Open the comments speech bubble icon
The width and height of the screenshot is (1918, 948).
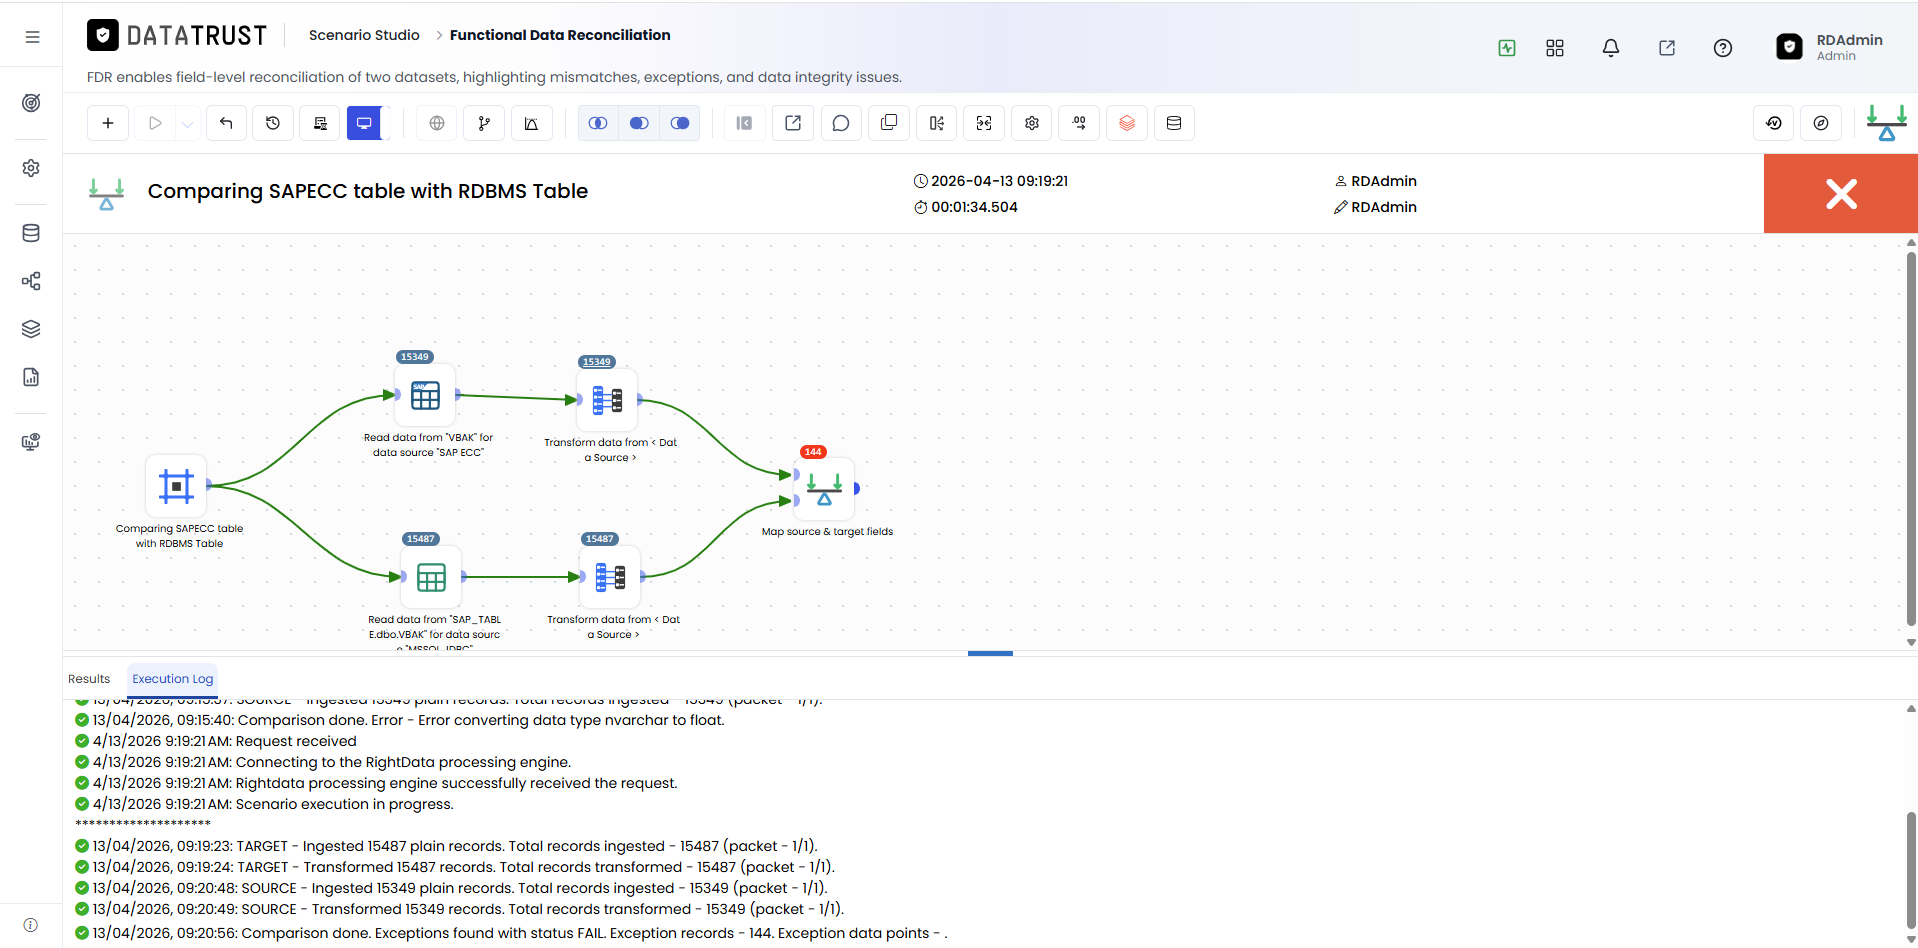(841, 123)
